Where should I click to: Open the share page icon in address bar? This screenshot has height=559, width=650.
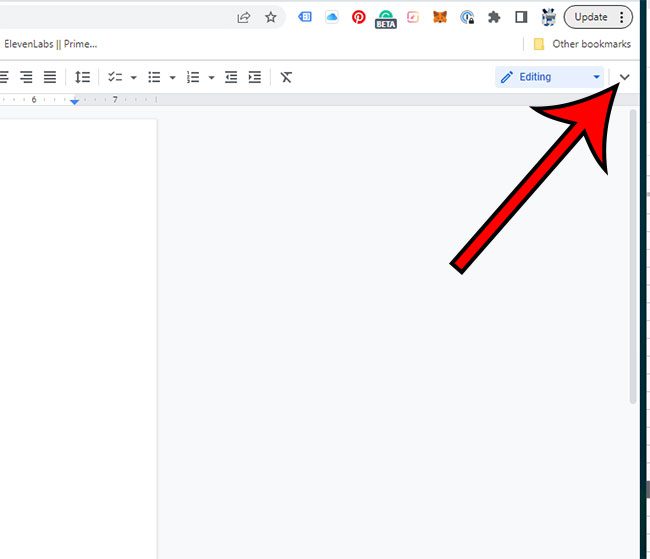pyautogui.click(x=244, y=17)
